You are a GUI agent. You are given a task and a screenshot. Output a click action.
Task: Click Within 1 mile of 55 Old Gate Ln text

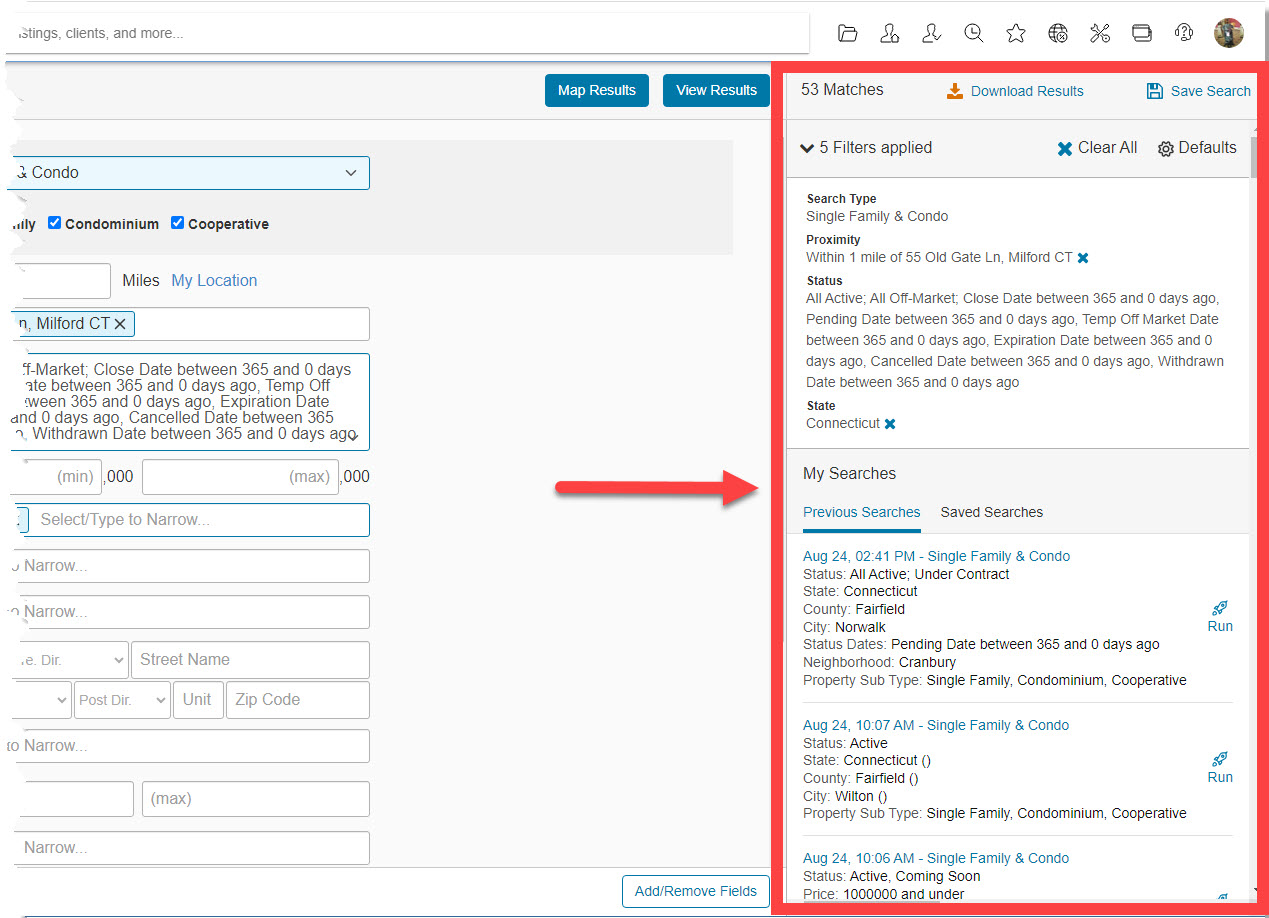[939, 258]
